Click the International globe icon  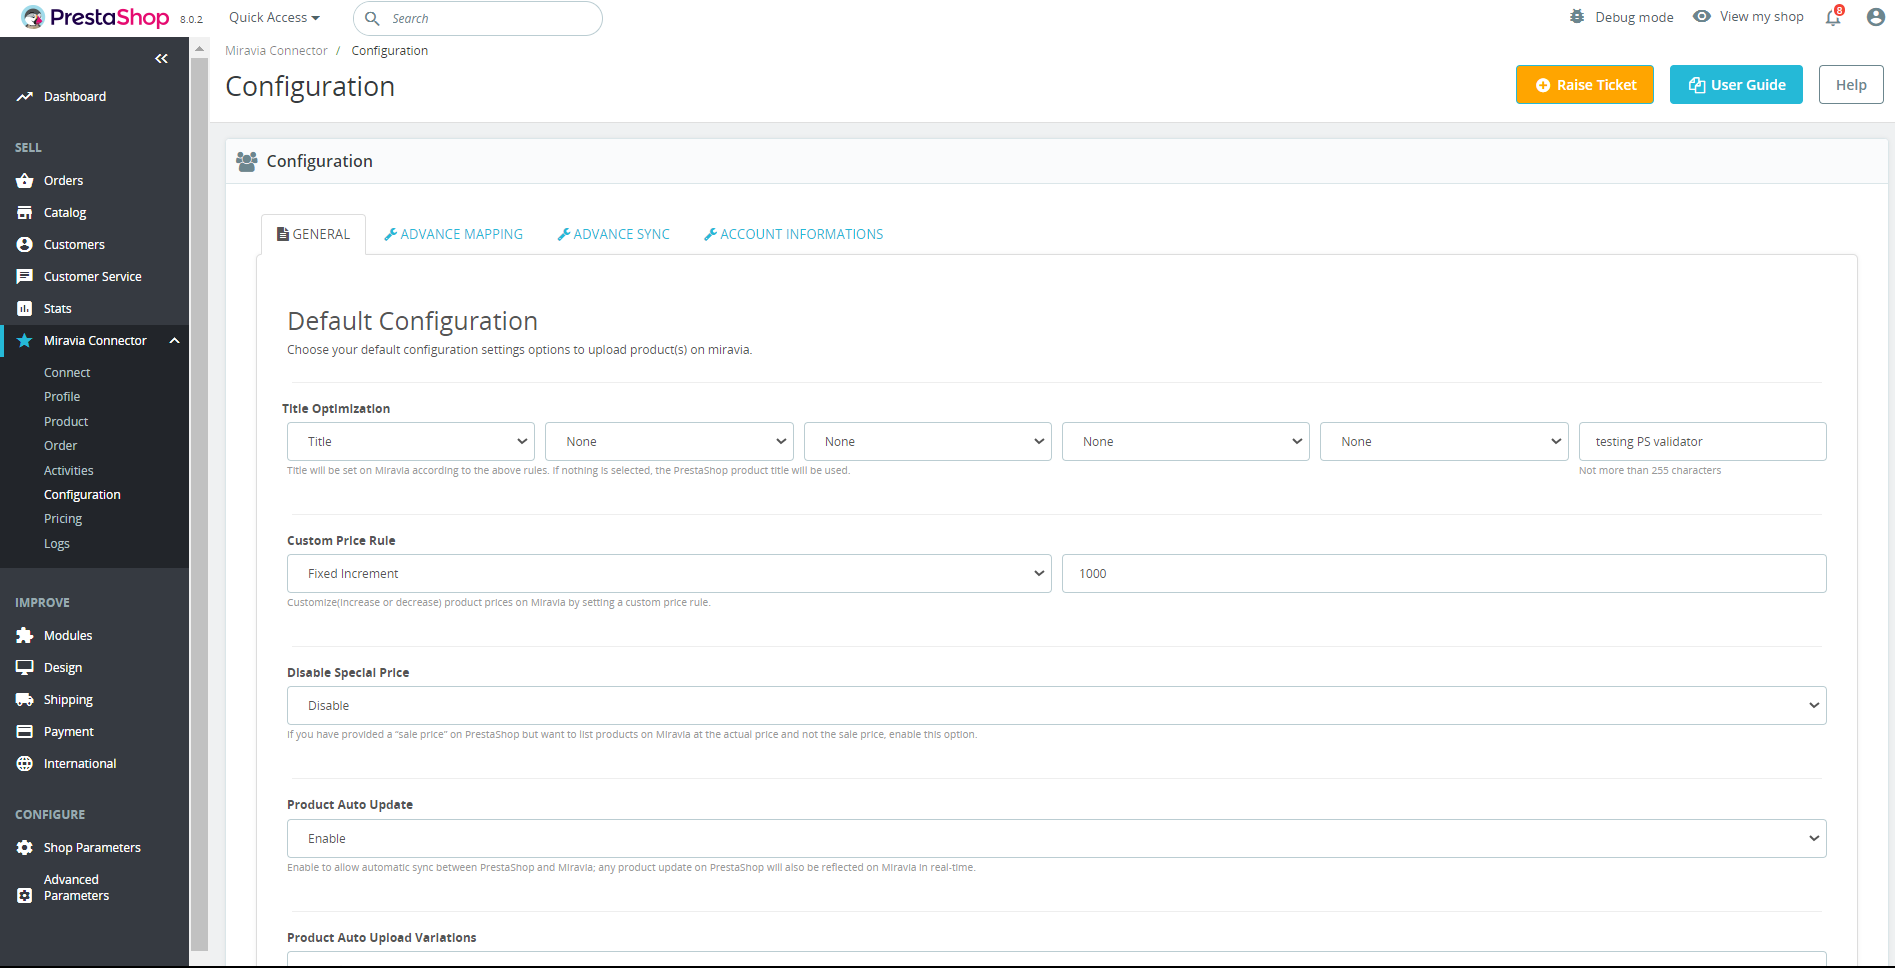25,764
